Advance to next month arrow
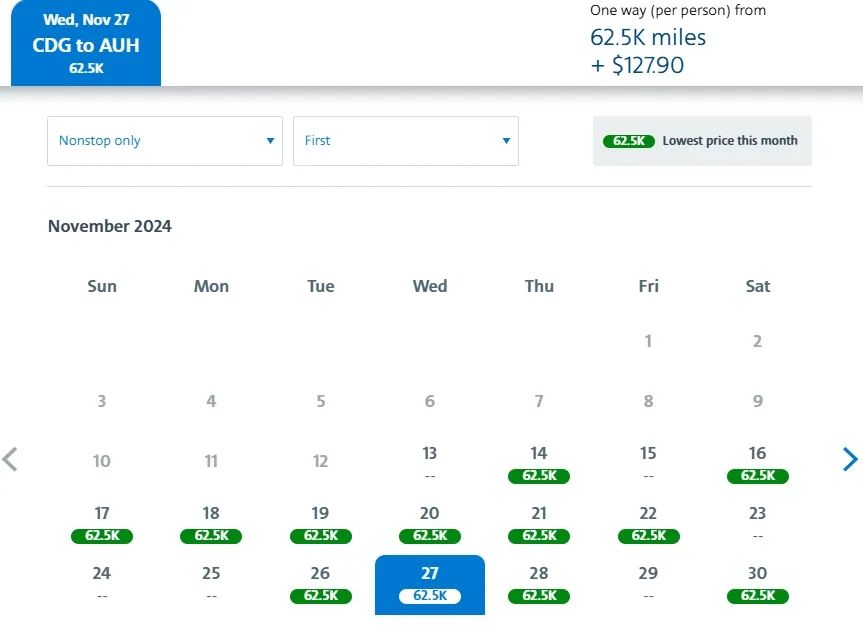 click(850, 459)
